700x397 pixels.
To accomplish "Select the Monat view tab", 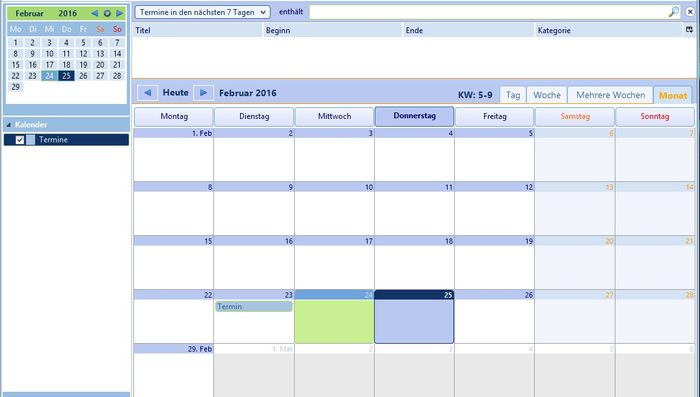I will [673, 96].
